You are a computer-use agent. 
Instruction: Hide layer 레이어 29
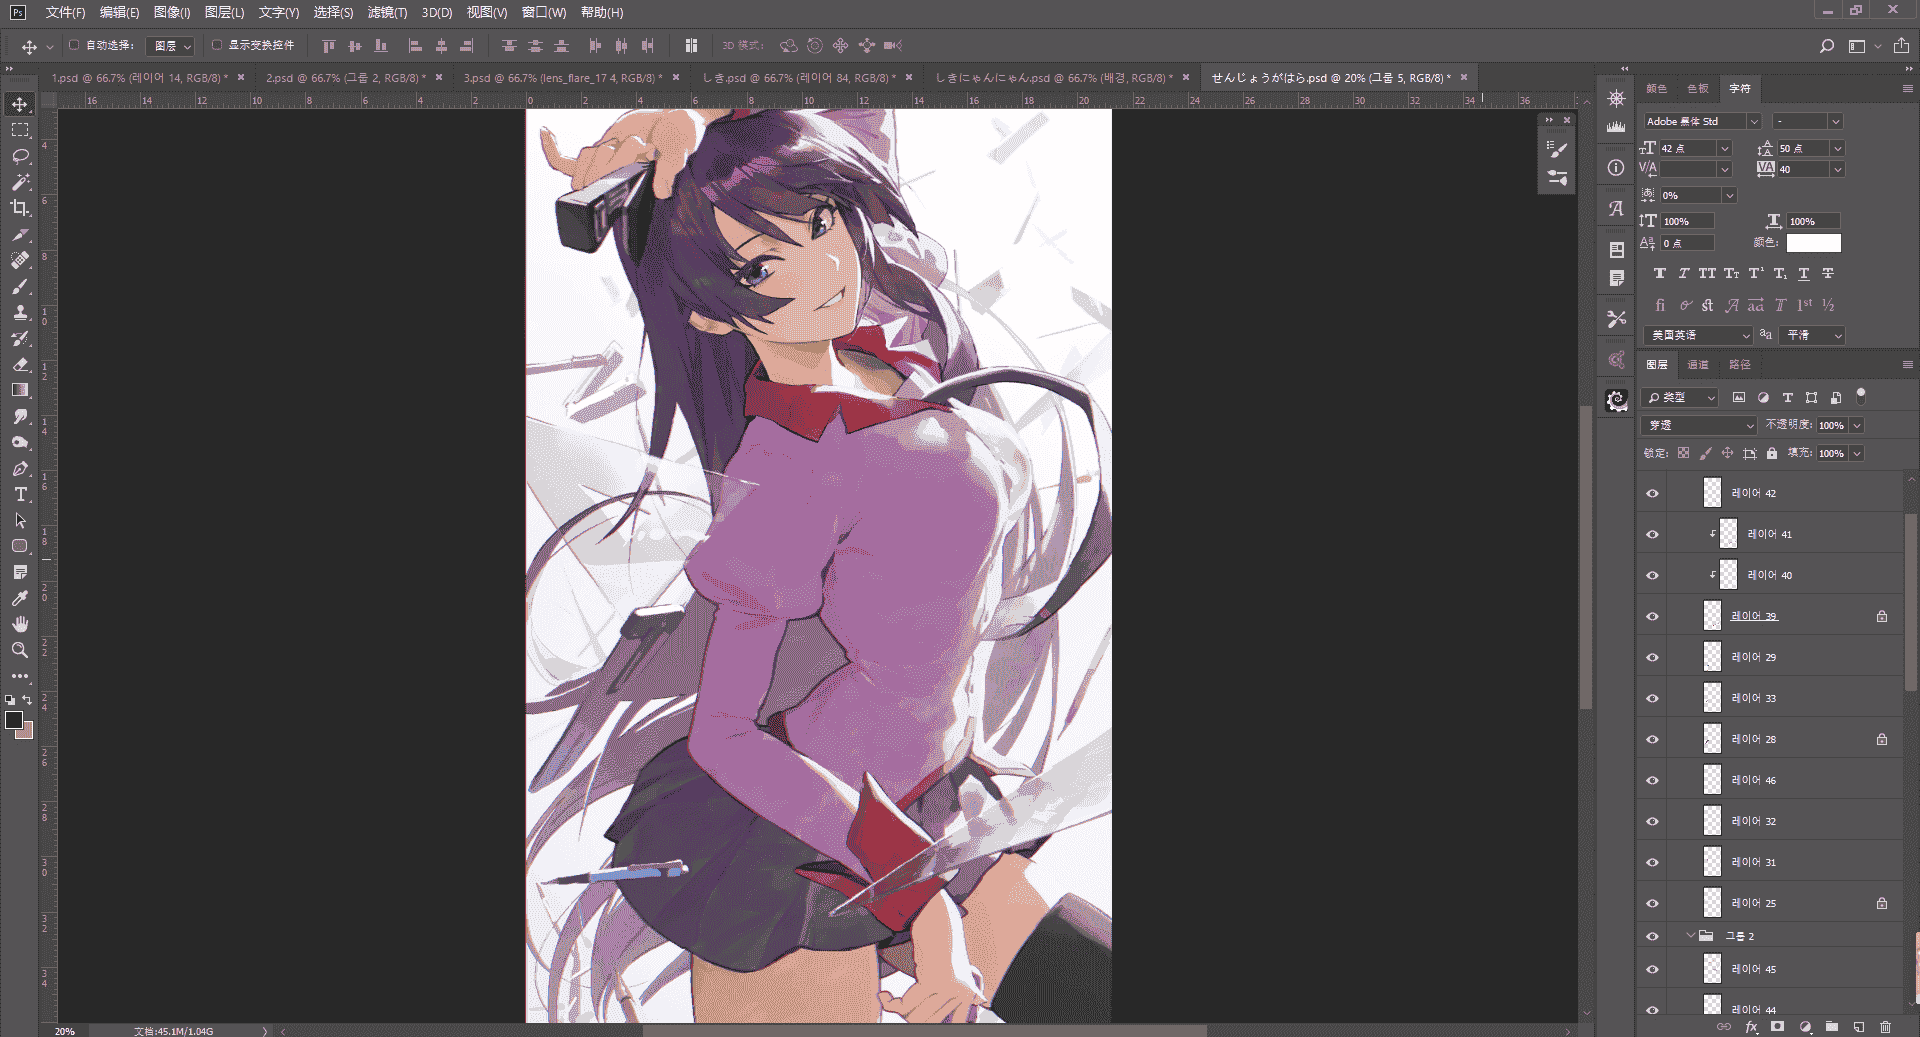[1652, 657]
